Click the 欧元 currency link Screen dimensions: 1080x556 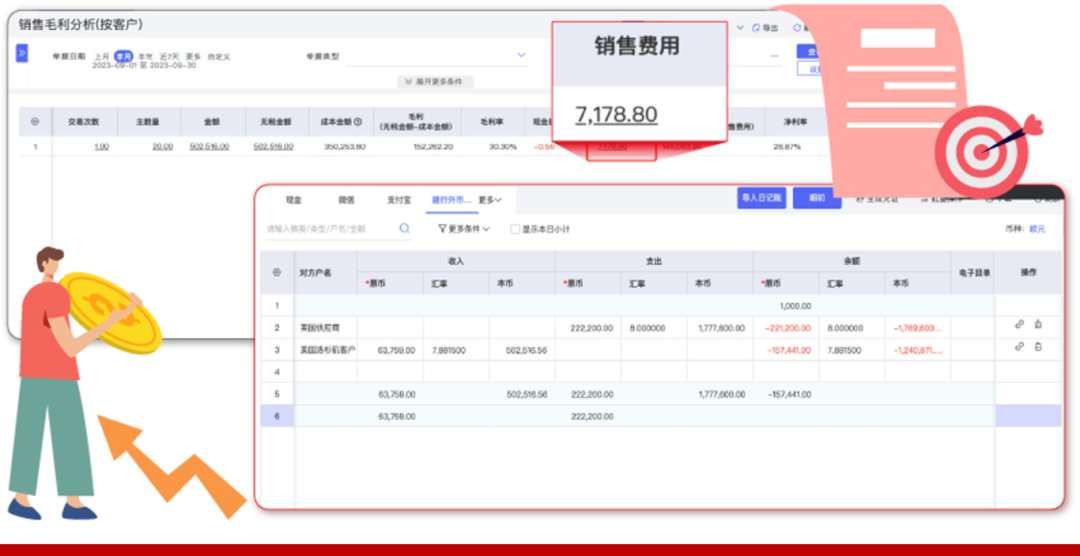(1037, 229)
